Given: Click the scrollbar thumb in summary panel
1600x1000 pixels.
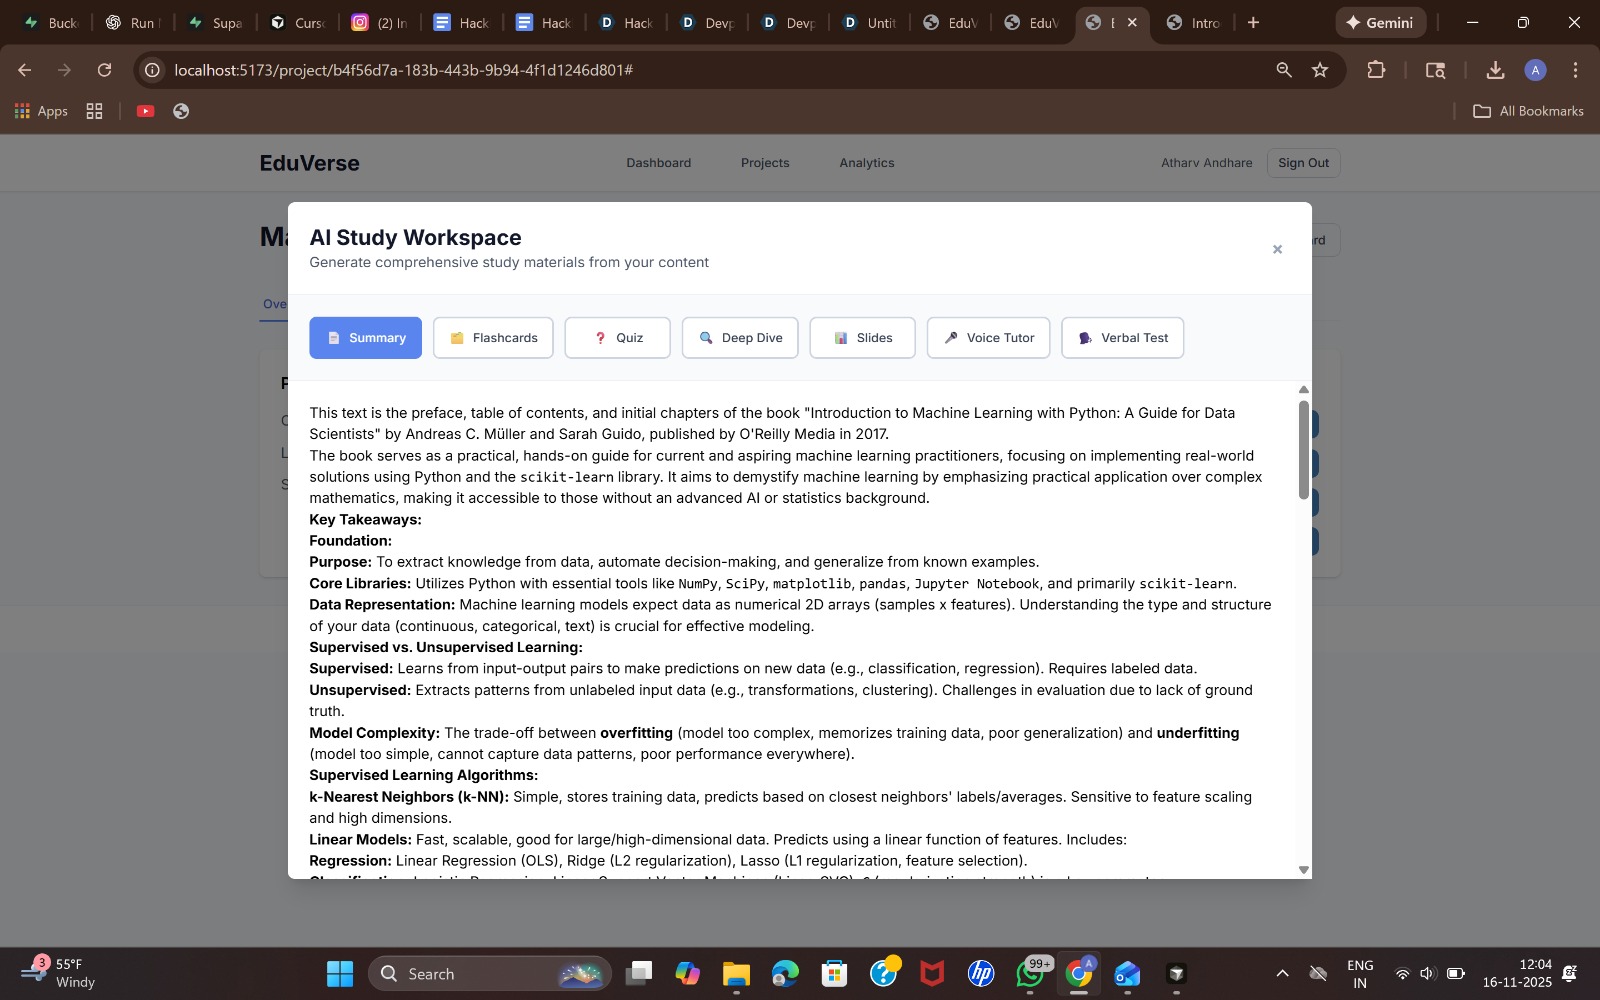Looking at the screenshot, I should point(1303,450).
